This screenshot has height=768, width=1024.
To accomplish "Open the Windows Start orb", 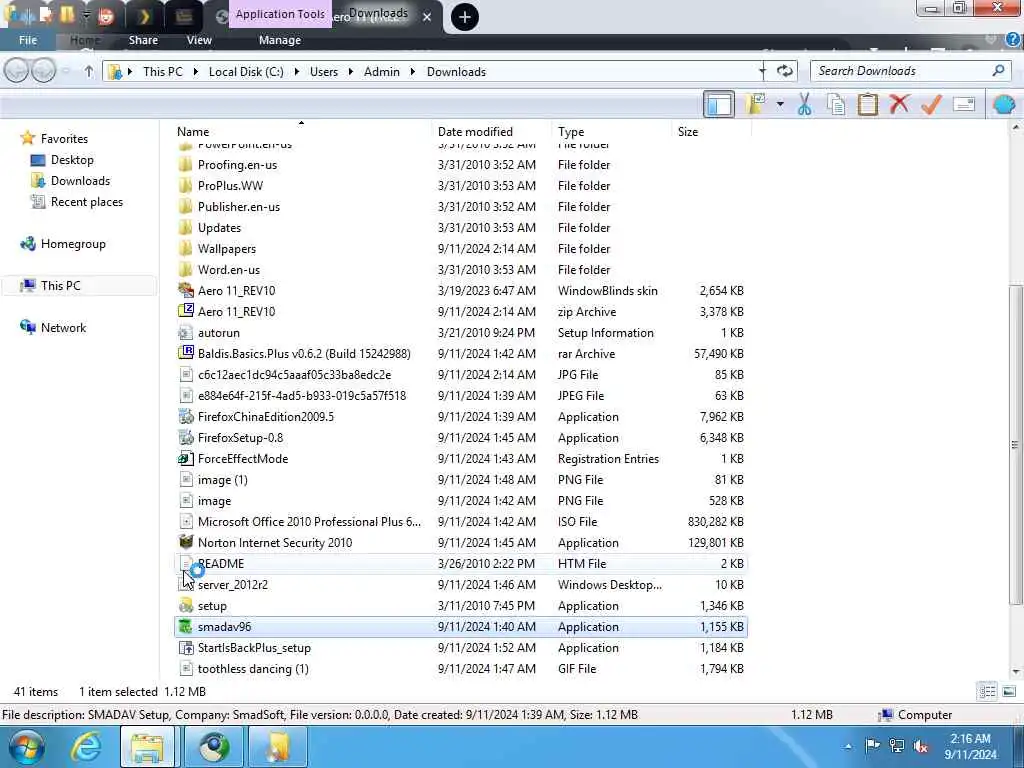I will click(x=25, y=747).
